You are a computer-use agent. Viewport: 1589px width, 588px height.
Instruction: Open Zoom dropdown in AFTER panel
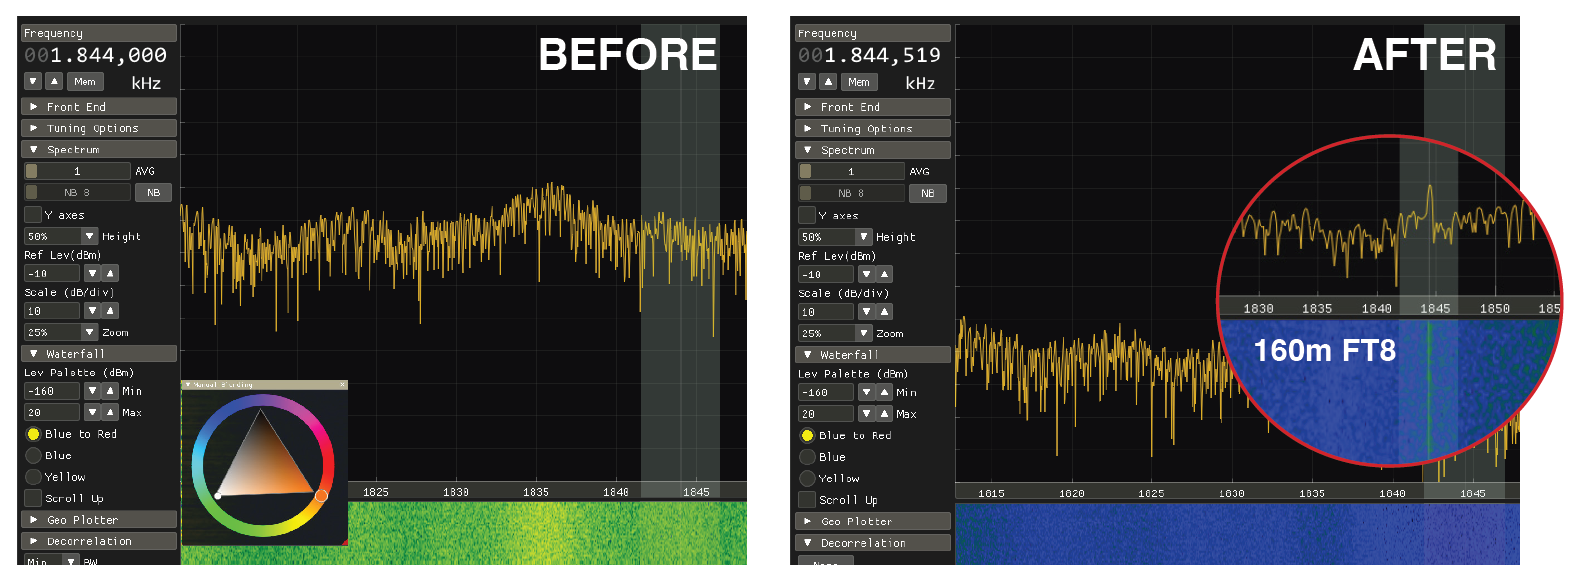(x=864, y=333)
